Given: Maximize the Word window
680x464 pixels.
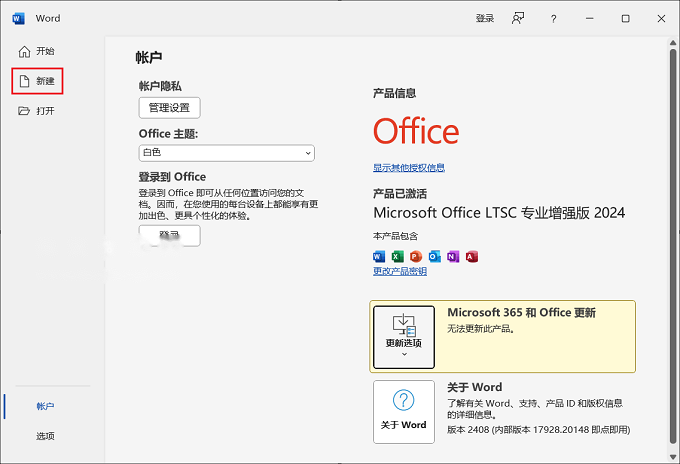Looking at the screenshot, I should (x=625, y=18).
